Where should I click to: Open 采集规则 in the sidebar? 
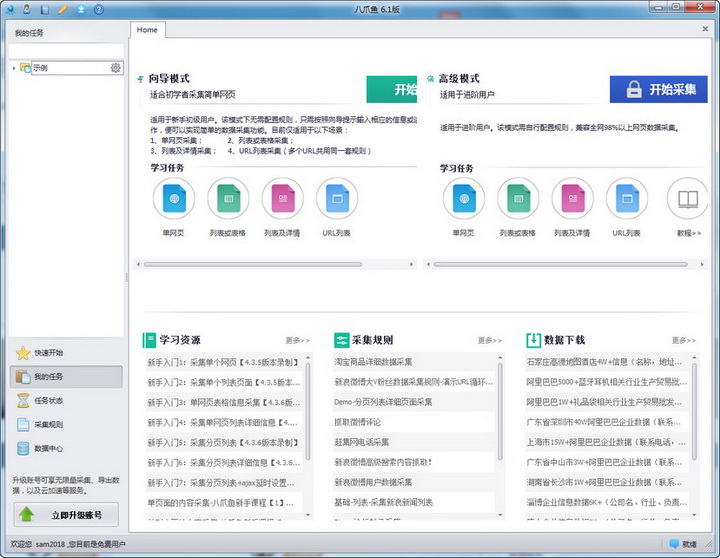[x=66, y=424]
